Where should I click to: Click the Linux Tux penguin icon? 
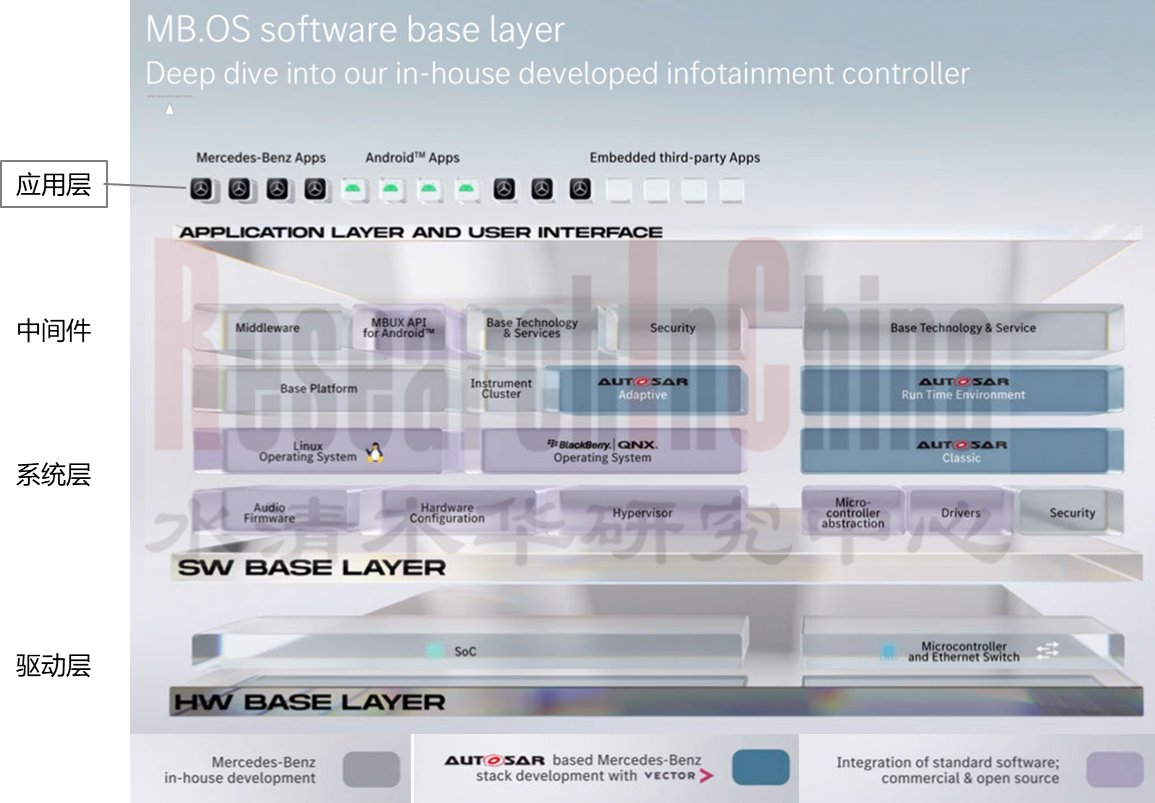pyautogui.click(x=375, y=452)
